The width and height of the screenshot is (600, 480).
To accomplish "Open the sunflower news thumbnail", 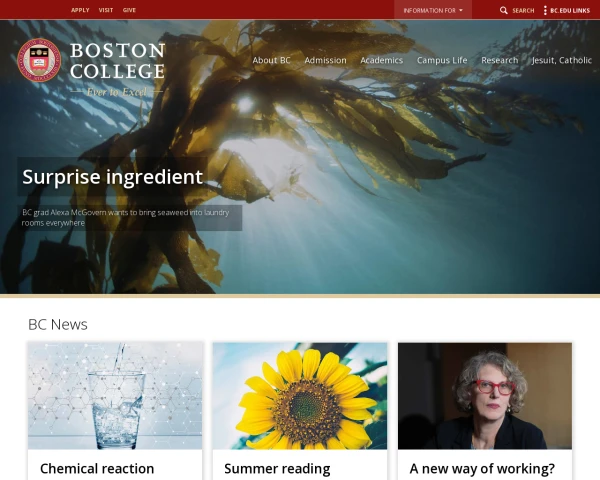I will click(x=300, y=396).
